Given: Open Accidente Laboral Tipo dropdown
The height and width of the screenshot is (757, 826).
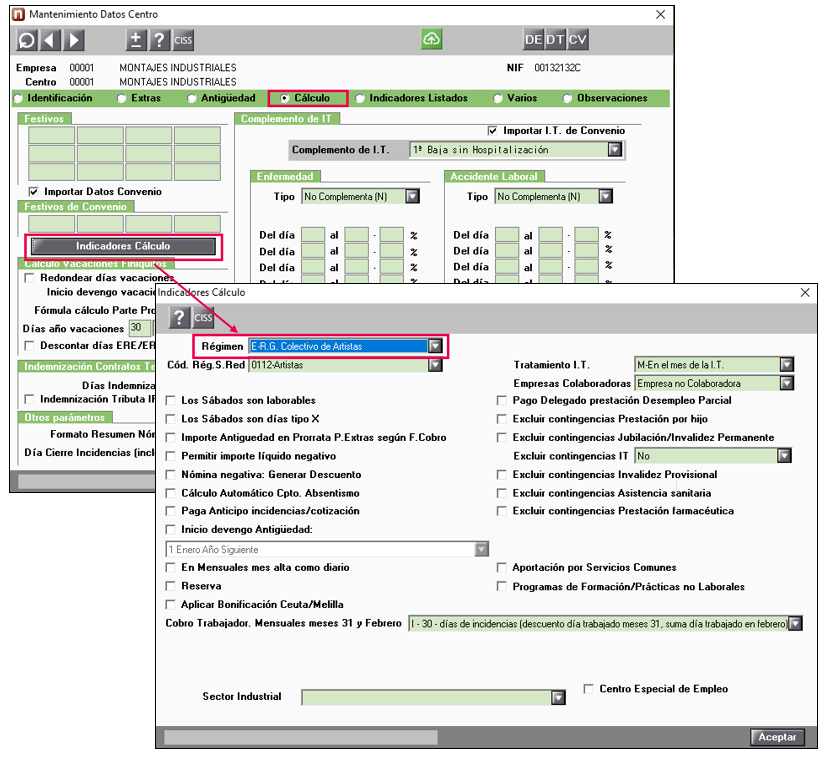Looking at the screenshot, I should click(x=606, y=196).
